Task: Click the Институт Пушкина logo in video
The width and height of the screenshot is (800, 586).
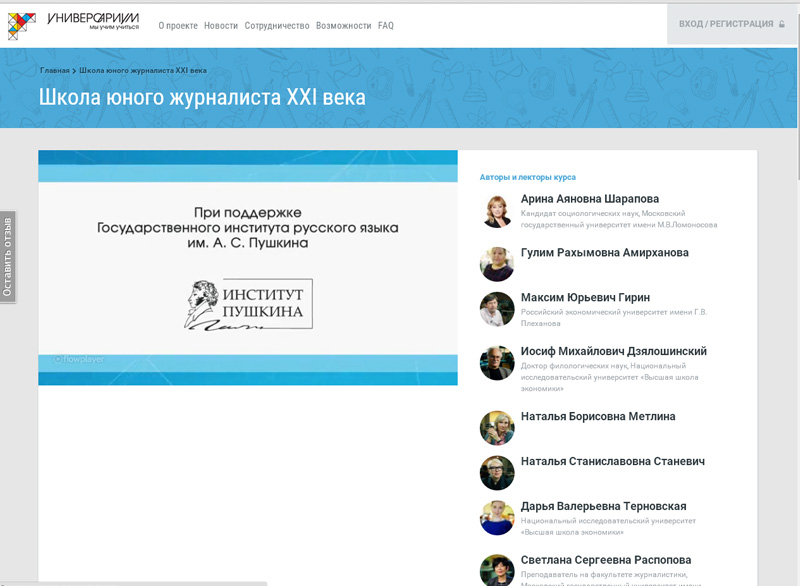Action: [x=248, y=304]
